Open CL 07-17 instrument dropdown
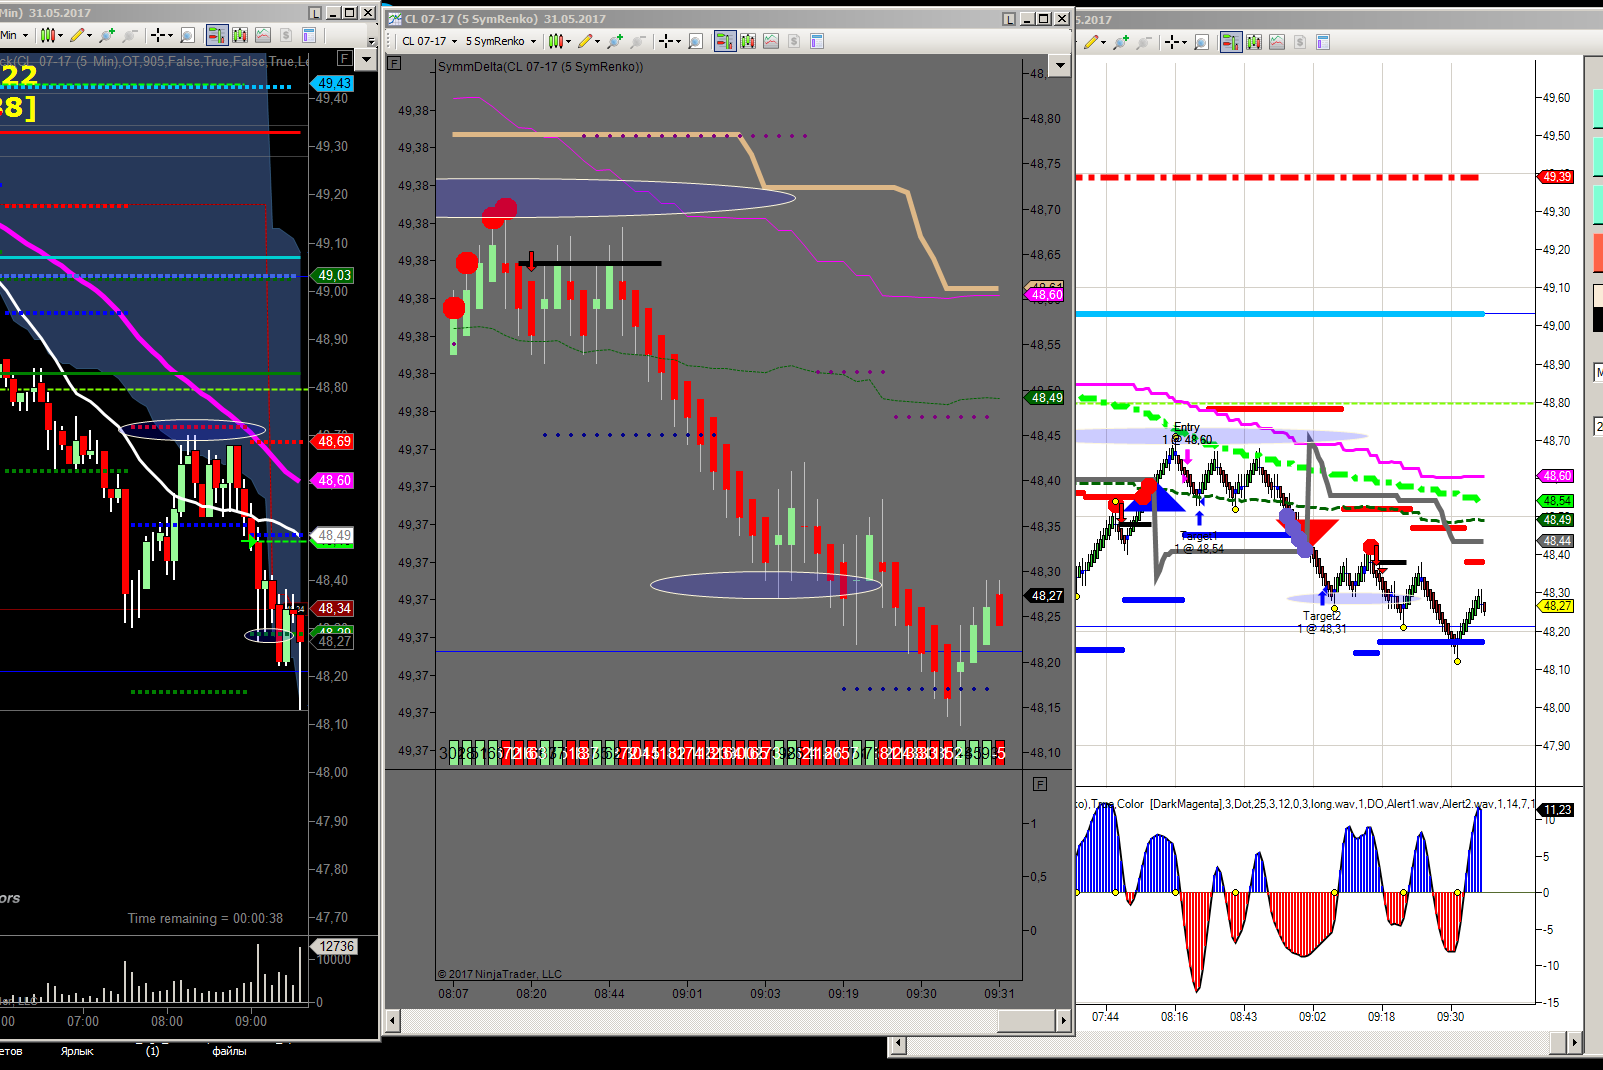This screenshot has height=1070, width=1603. (429, 41)
